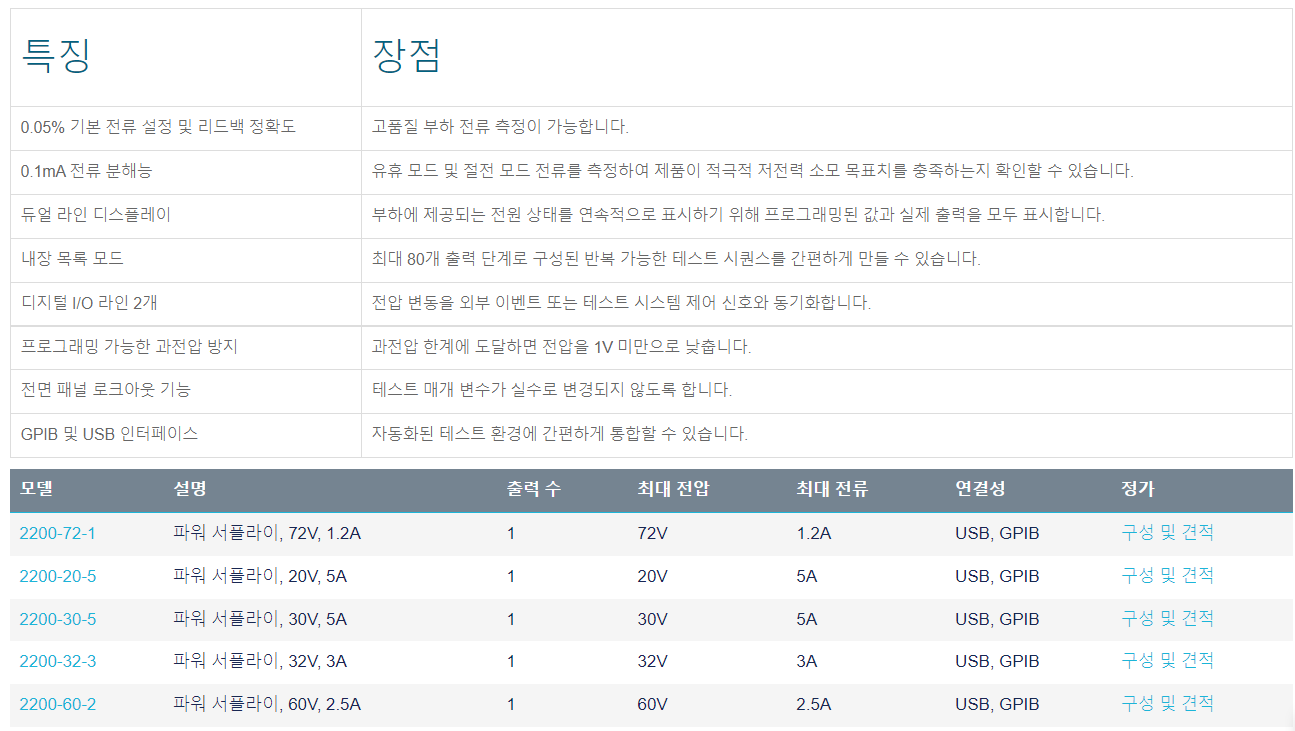Screen dimensions: 1295x731
Task: Click the 최대 80개 출력 단계 benefit text
Action: click(x=676, y=259)
